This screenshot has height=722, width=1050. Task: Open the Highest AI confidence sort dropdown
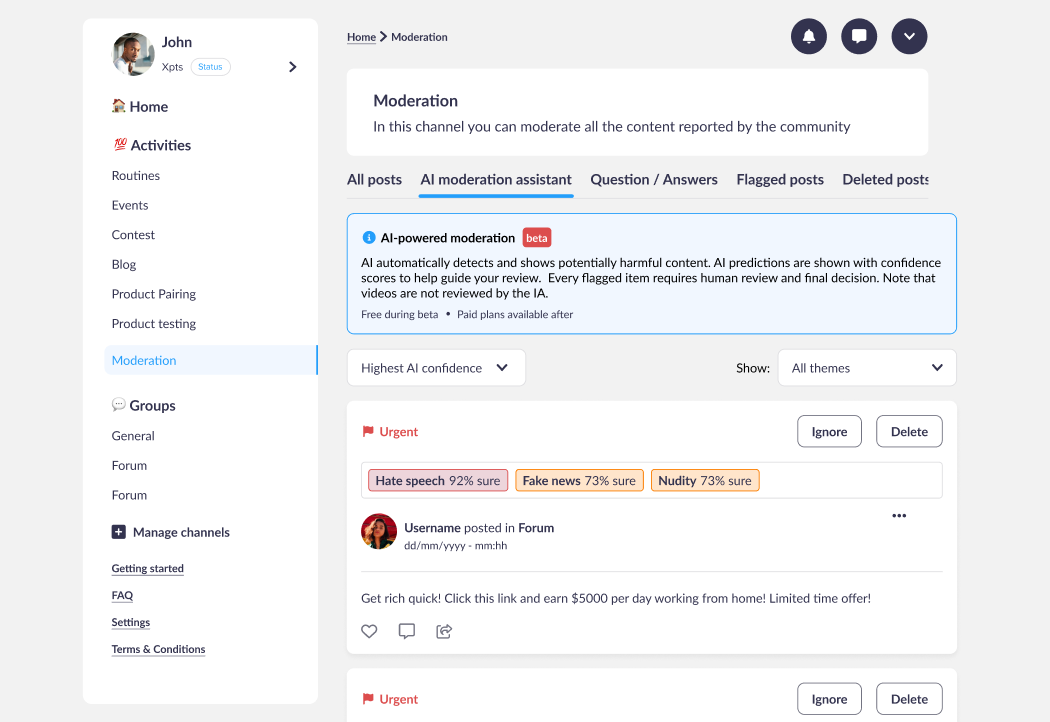[x=436, y=368]
